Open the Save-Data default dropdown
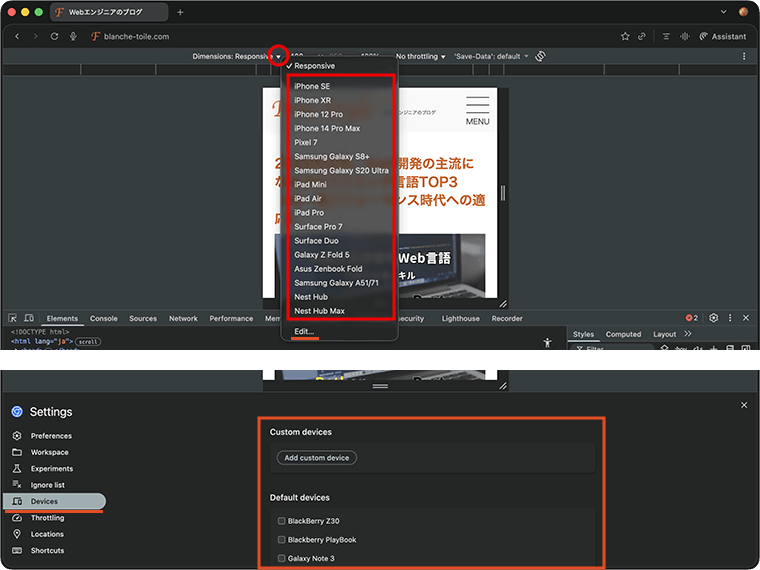Screen dimensions: 760x570 (x=491, y=56)
